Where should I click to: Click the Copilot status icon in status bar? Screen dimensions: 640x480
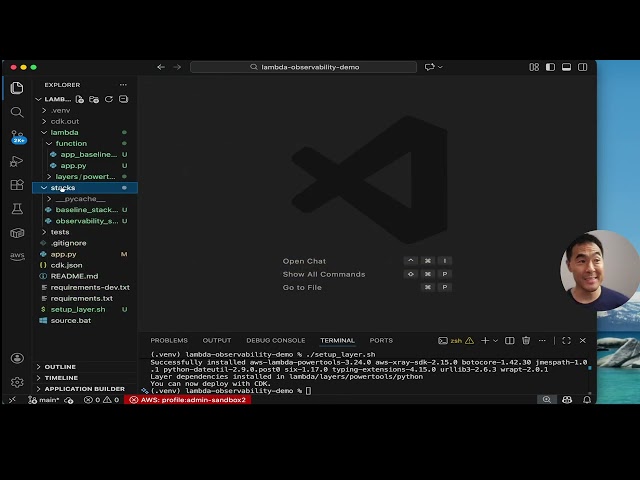567,400
